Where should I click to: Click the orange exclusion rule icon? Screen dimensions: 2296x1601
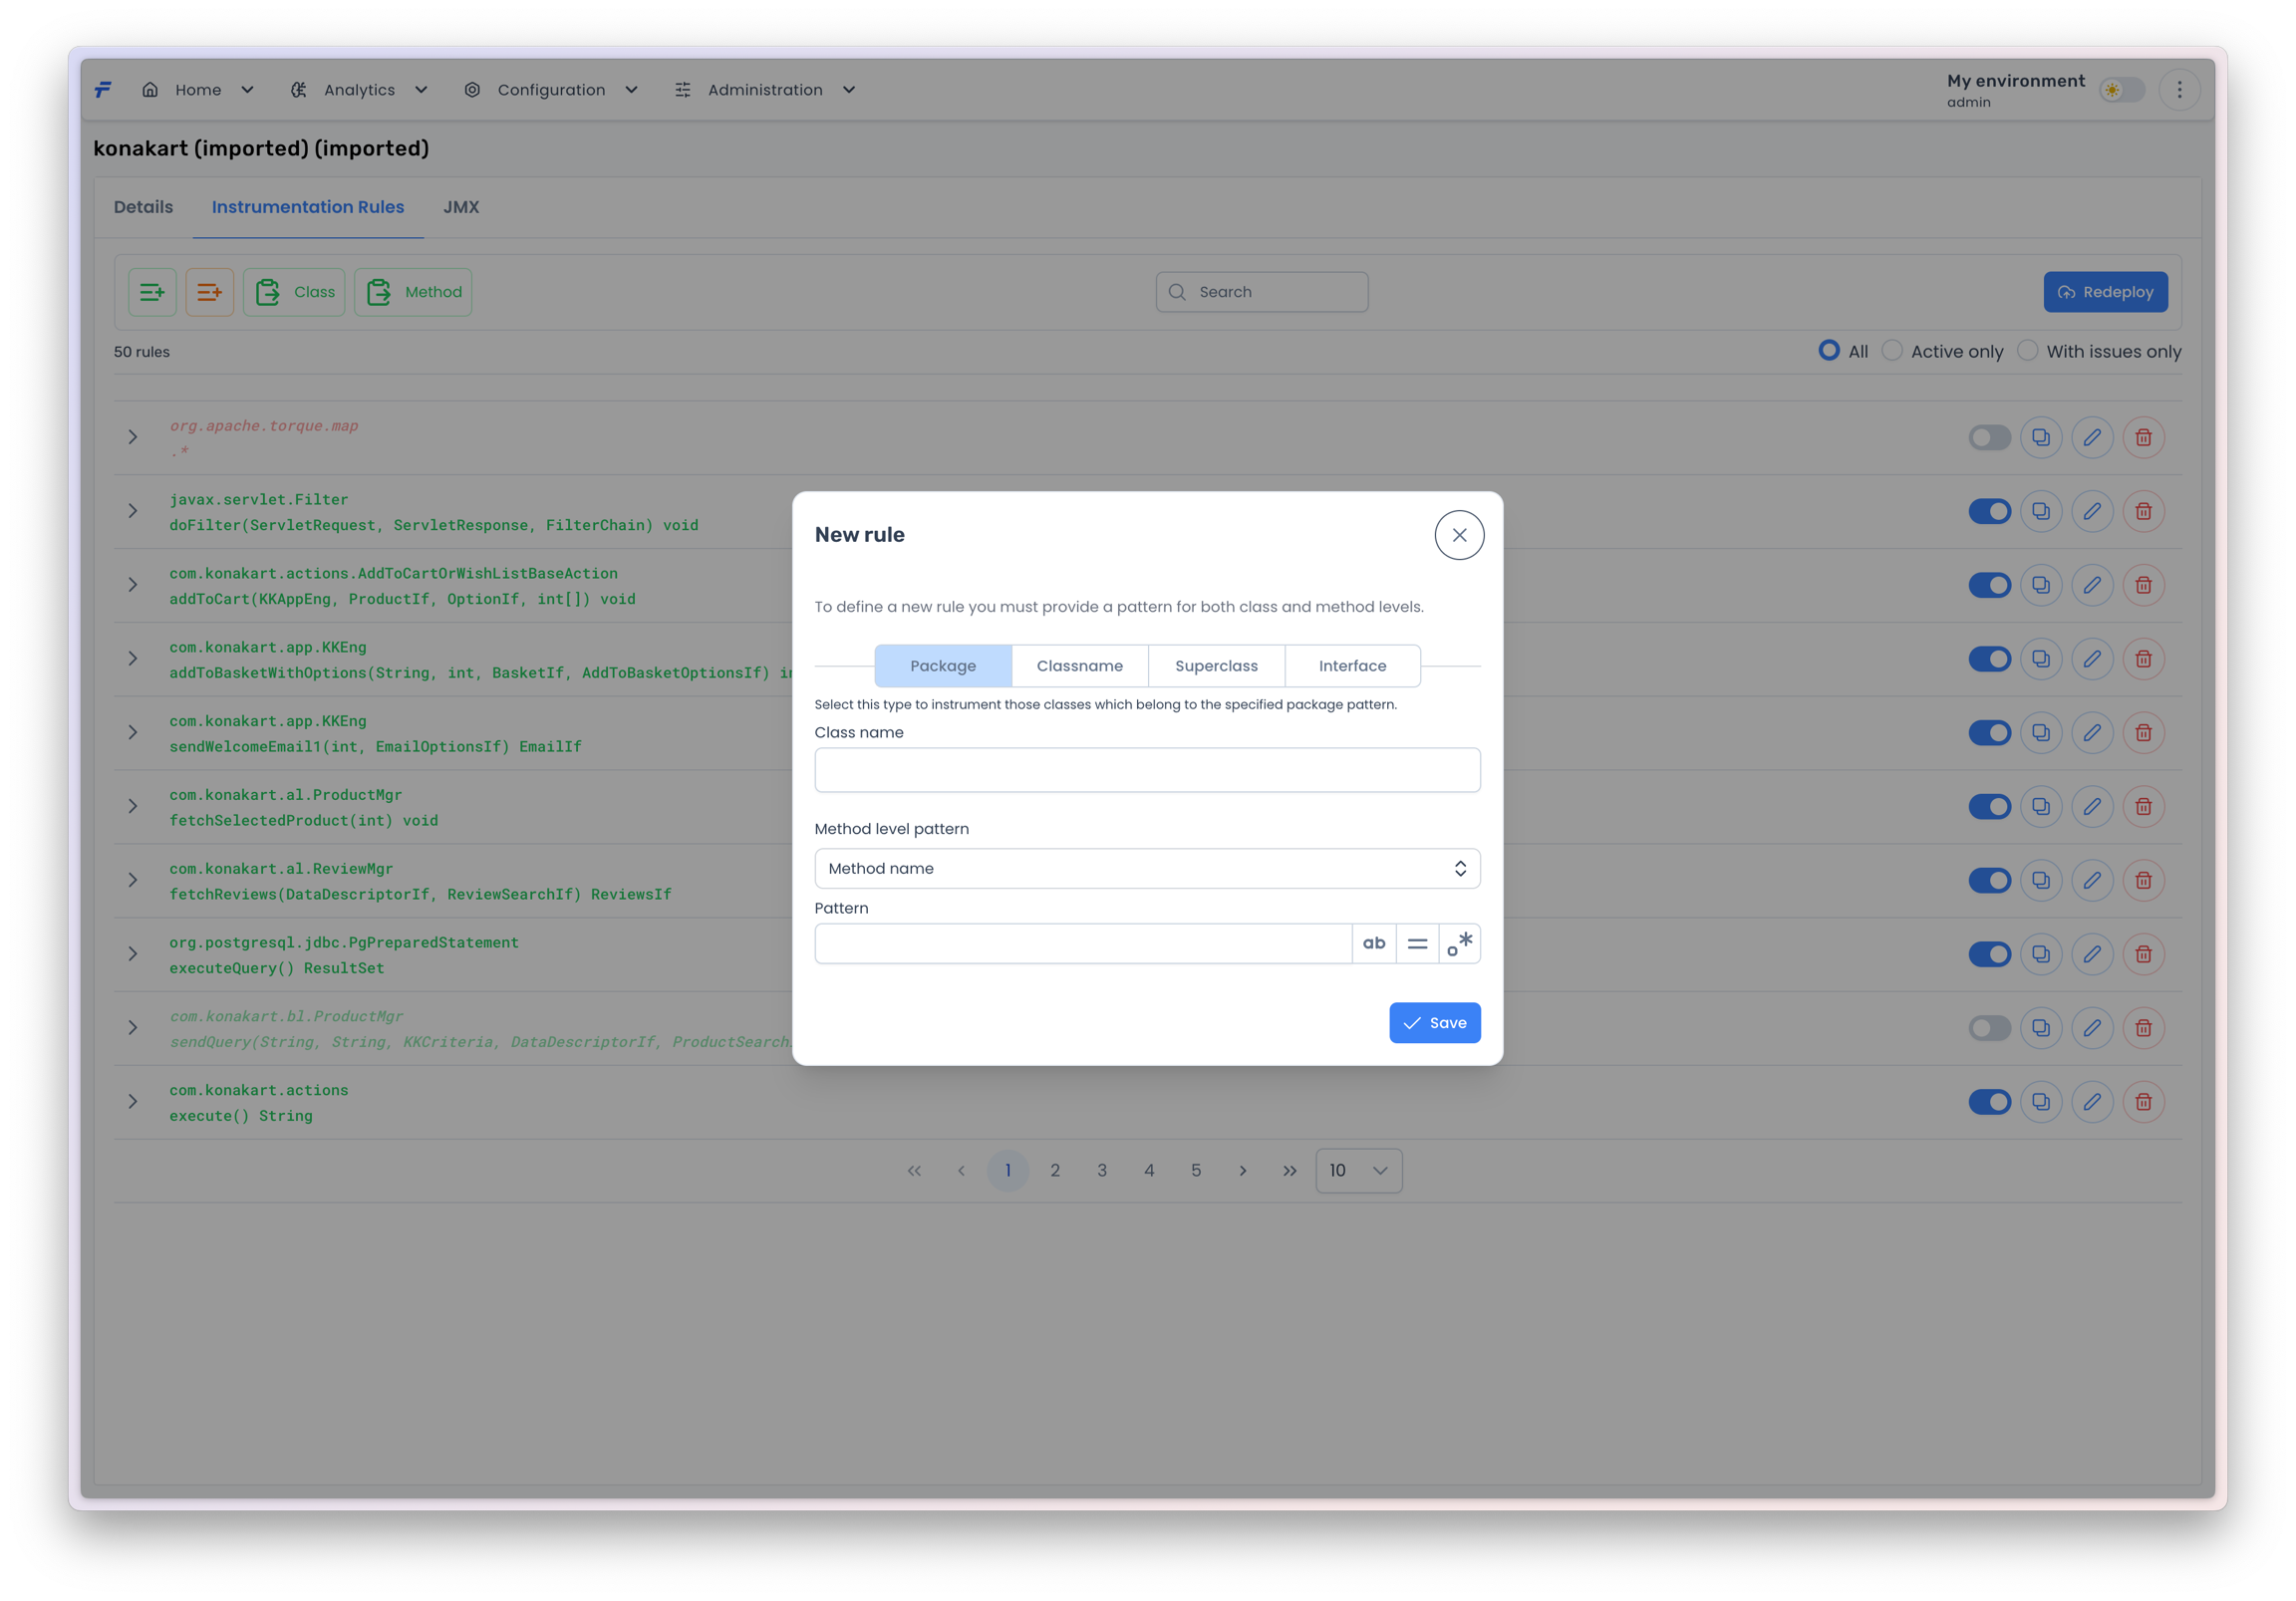tap(209, 292)
